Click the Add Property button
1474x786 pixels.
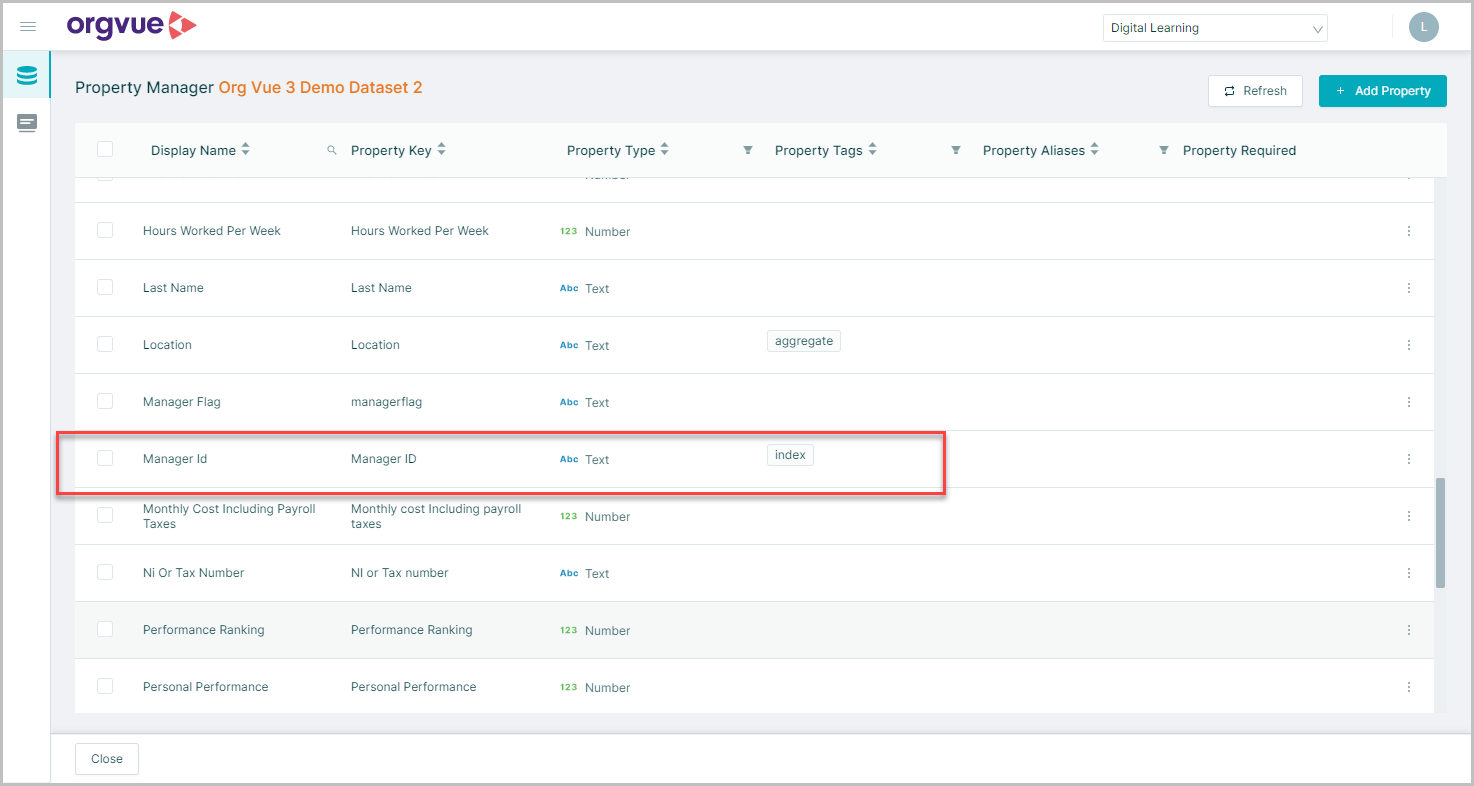point(1383,91)
